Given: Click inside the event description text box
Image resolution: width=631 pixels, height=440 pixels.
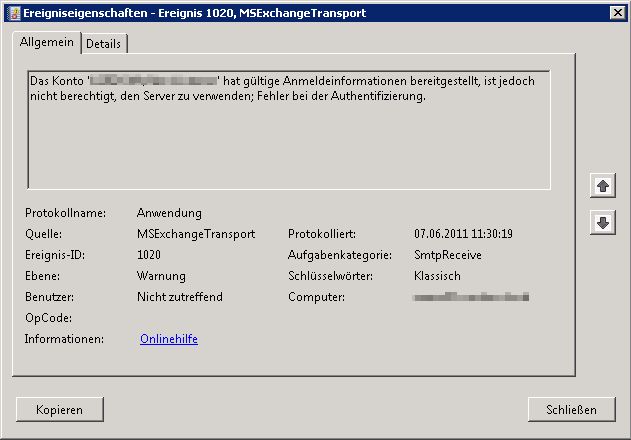Looking at the screenshot, I should coord(289,130).
